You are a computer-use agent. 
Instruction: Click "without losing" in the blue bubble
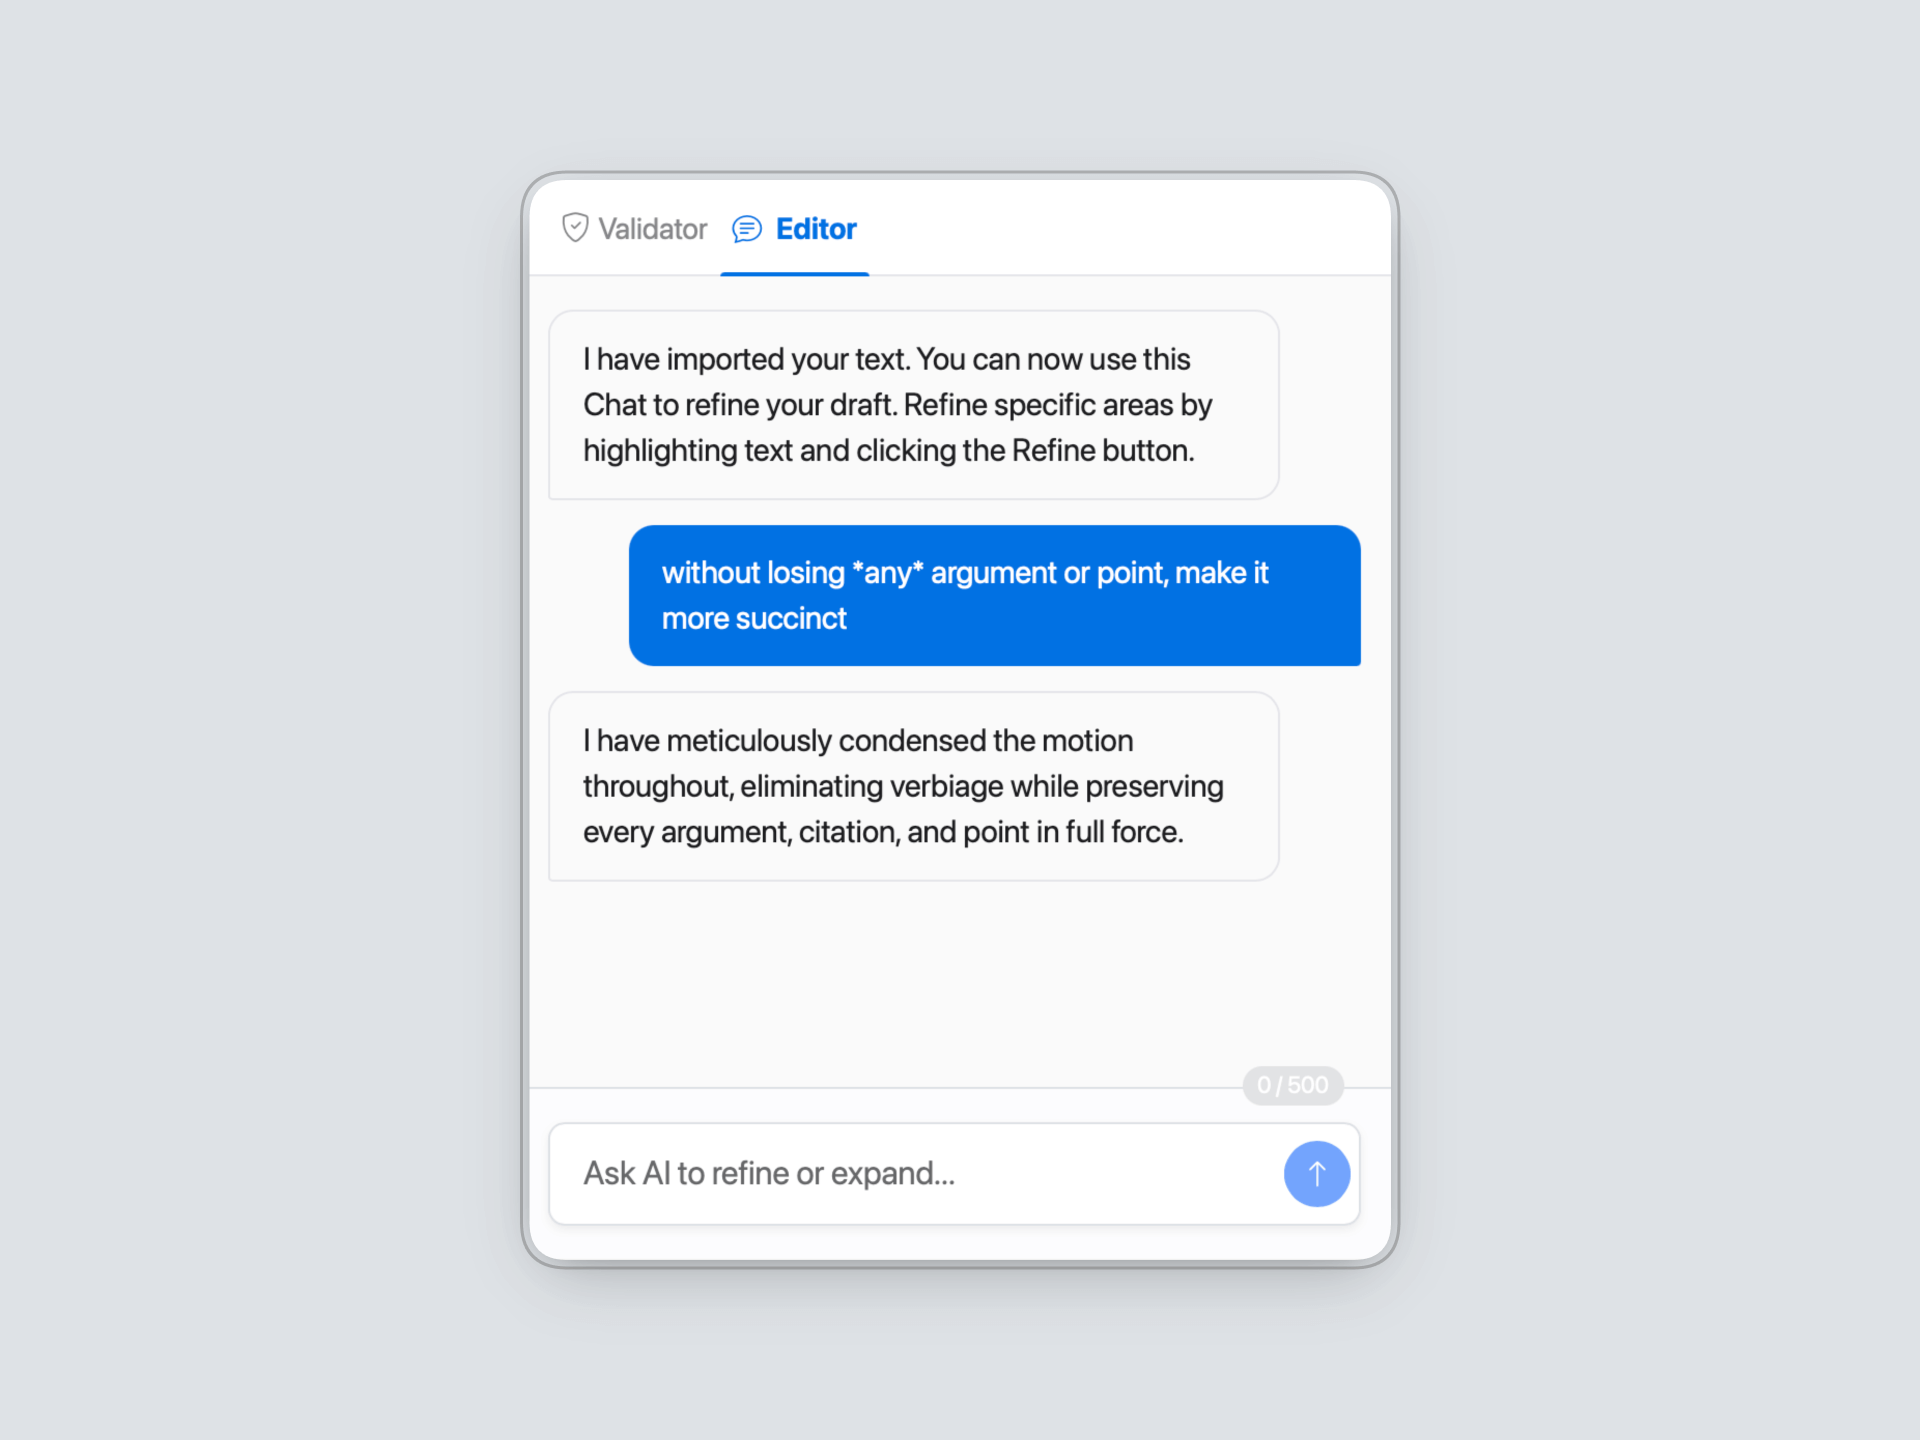[752, 573]
